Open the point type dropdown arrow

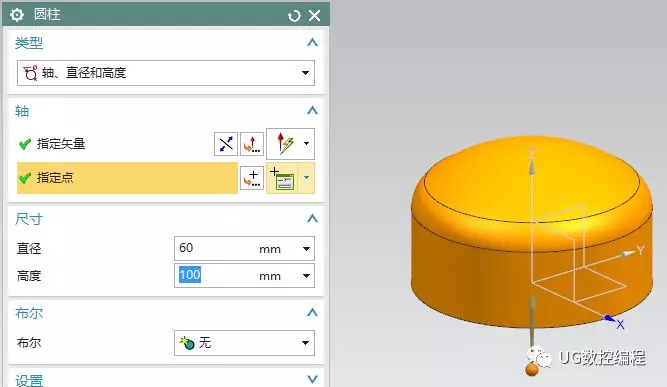coord(307,178)
